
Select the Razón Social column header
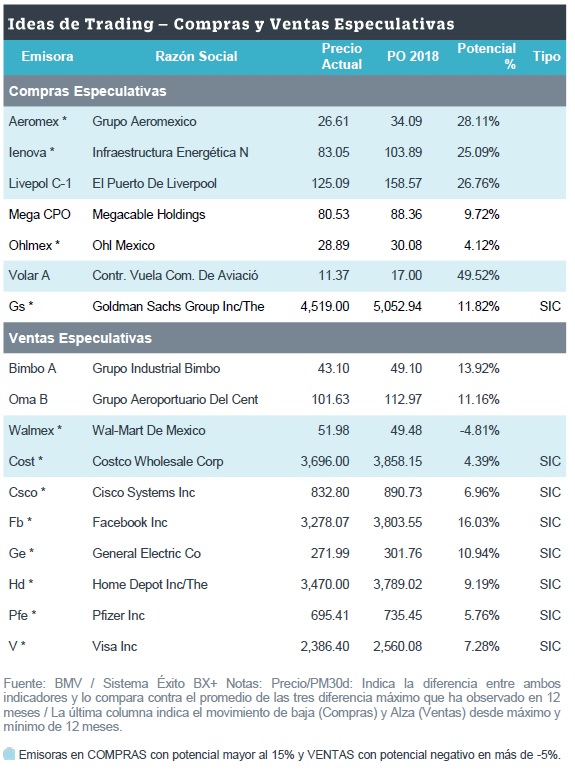[196, 56]
